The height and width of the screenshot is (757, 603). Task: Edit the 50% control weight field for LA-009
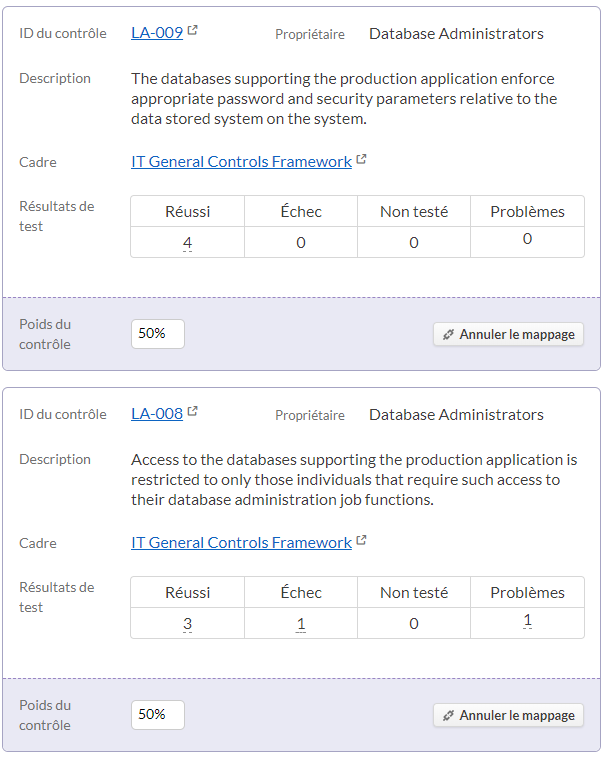point(158,334)
